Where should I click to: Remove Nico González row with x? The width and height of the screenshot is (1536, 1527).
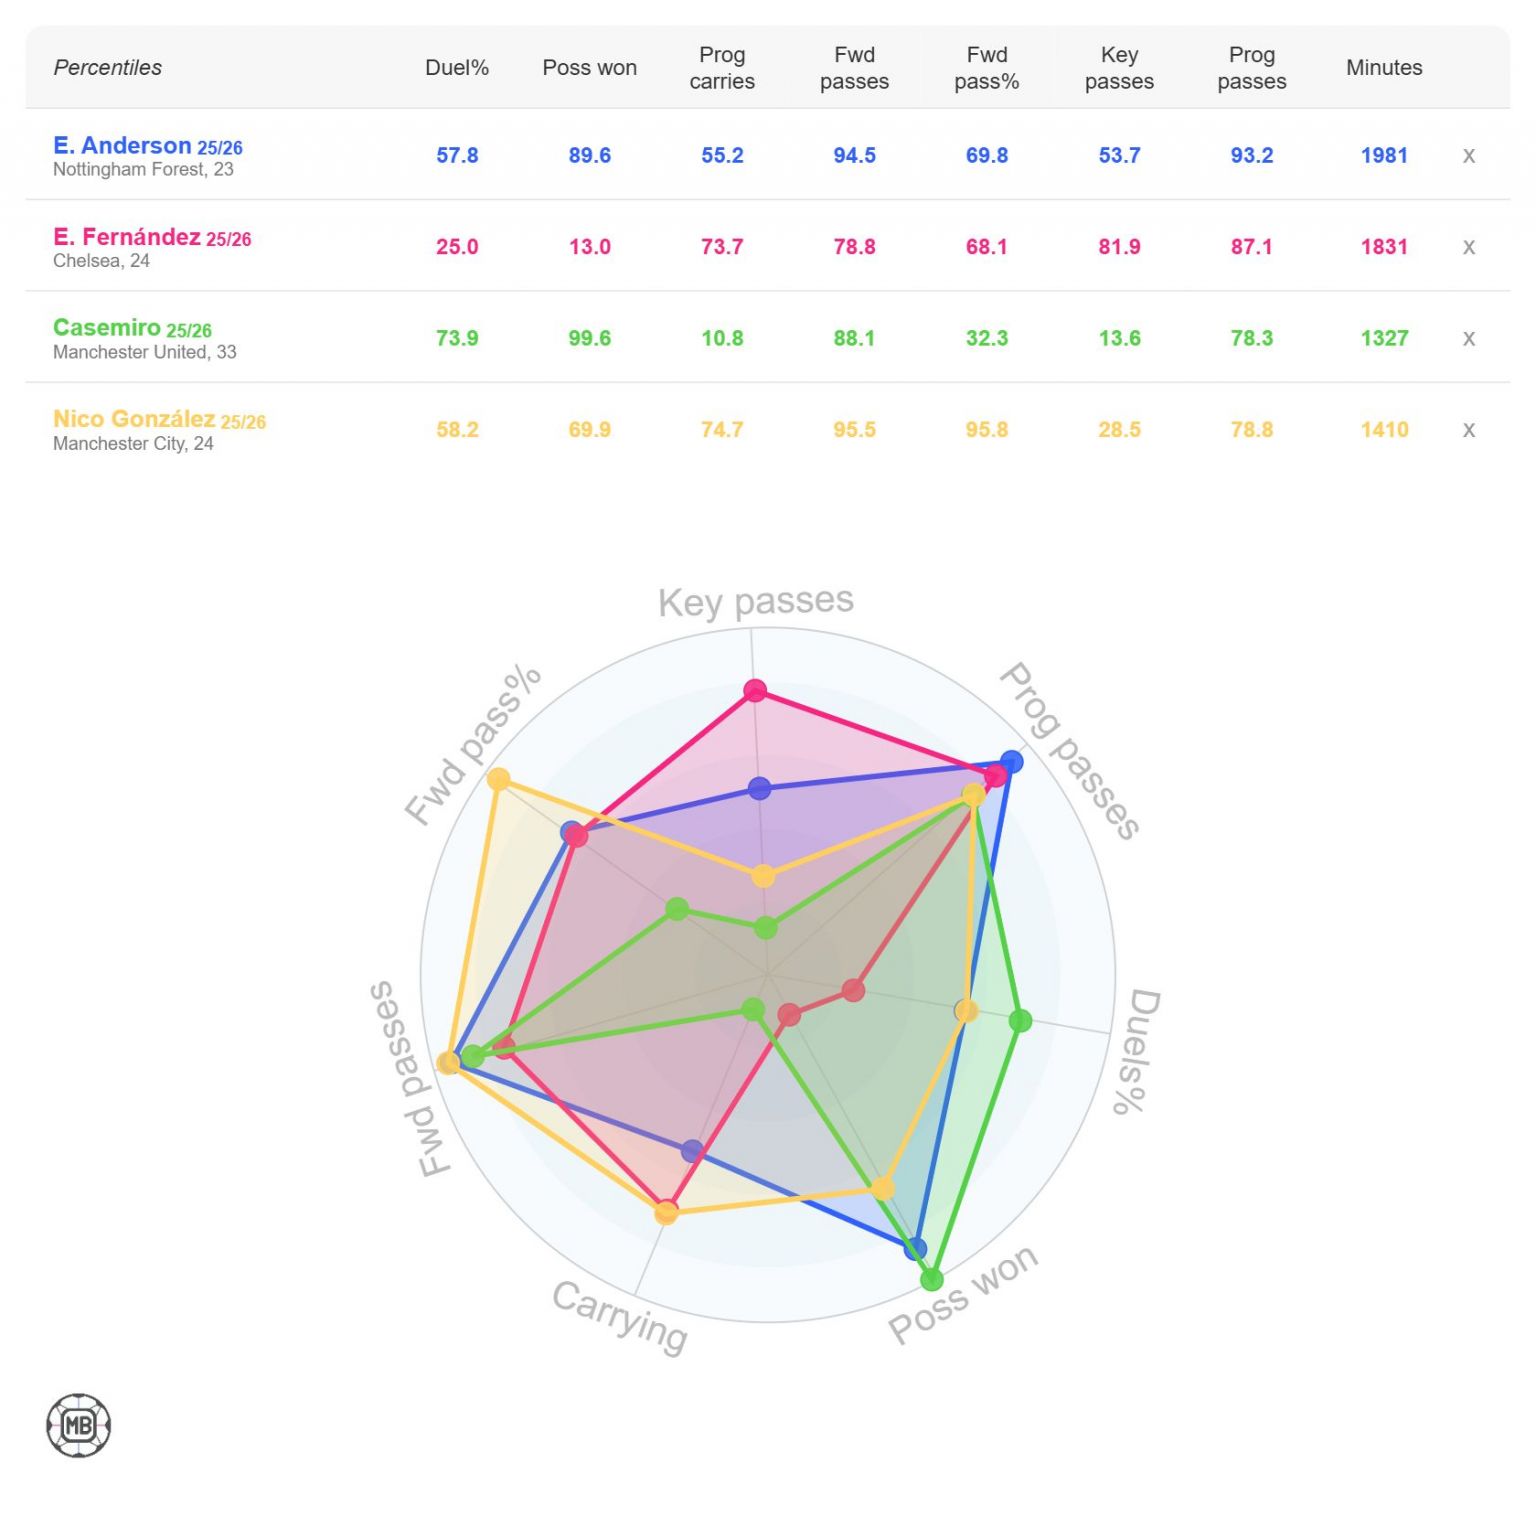[1468, 430]
